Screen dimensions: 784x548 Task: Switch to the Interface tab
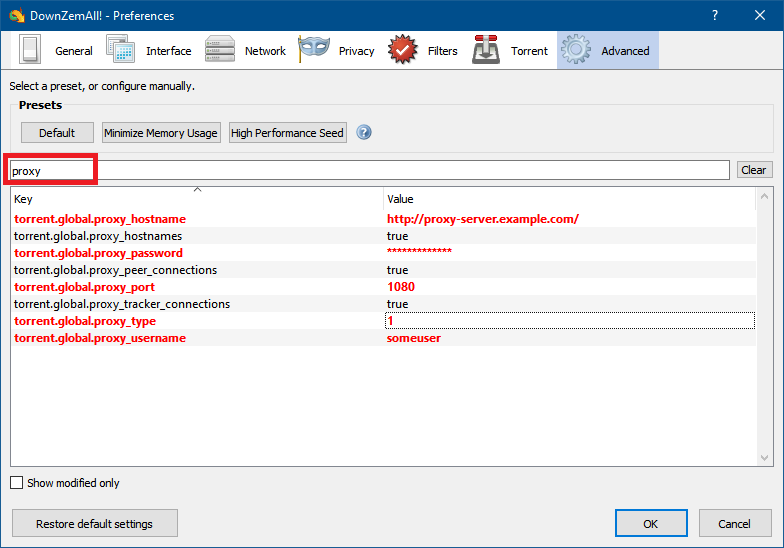point(148,50)
